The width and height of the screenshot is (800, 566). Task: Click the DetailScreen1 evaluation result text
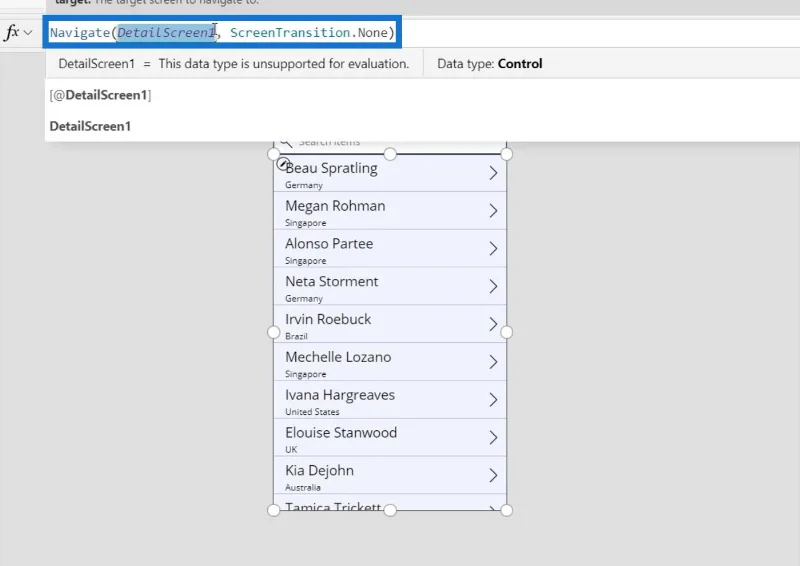coord(234,64)
